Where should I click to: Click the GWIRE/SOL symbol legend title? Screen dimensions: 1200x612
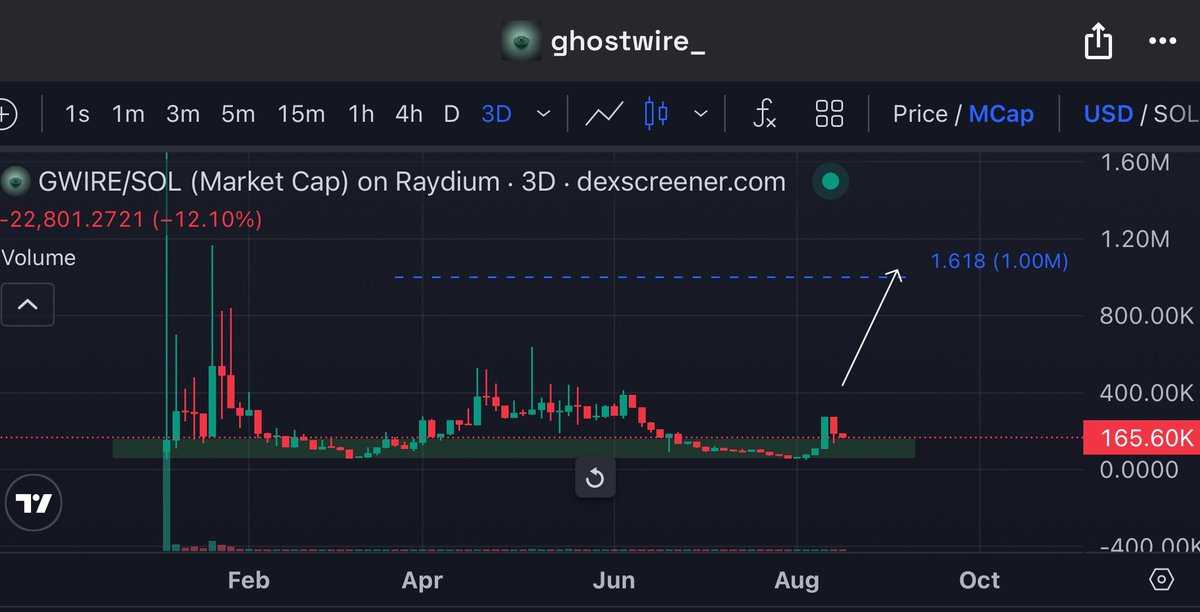(x=411, y=182)
